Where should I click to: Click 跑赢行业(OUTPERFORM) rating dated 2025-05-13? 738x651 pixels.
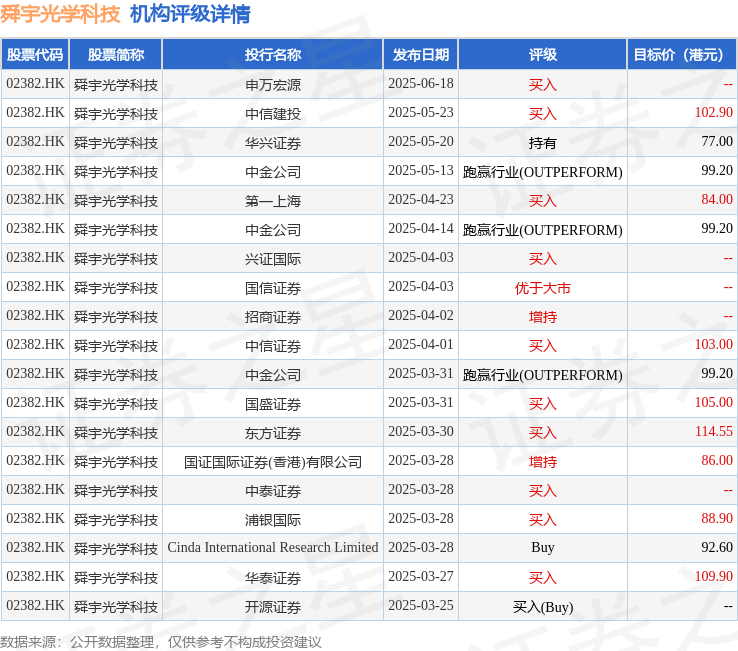pos(543,172)
